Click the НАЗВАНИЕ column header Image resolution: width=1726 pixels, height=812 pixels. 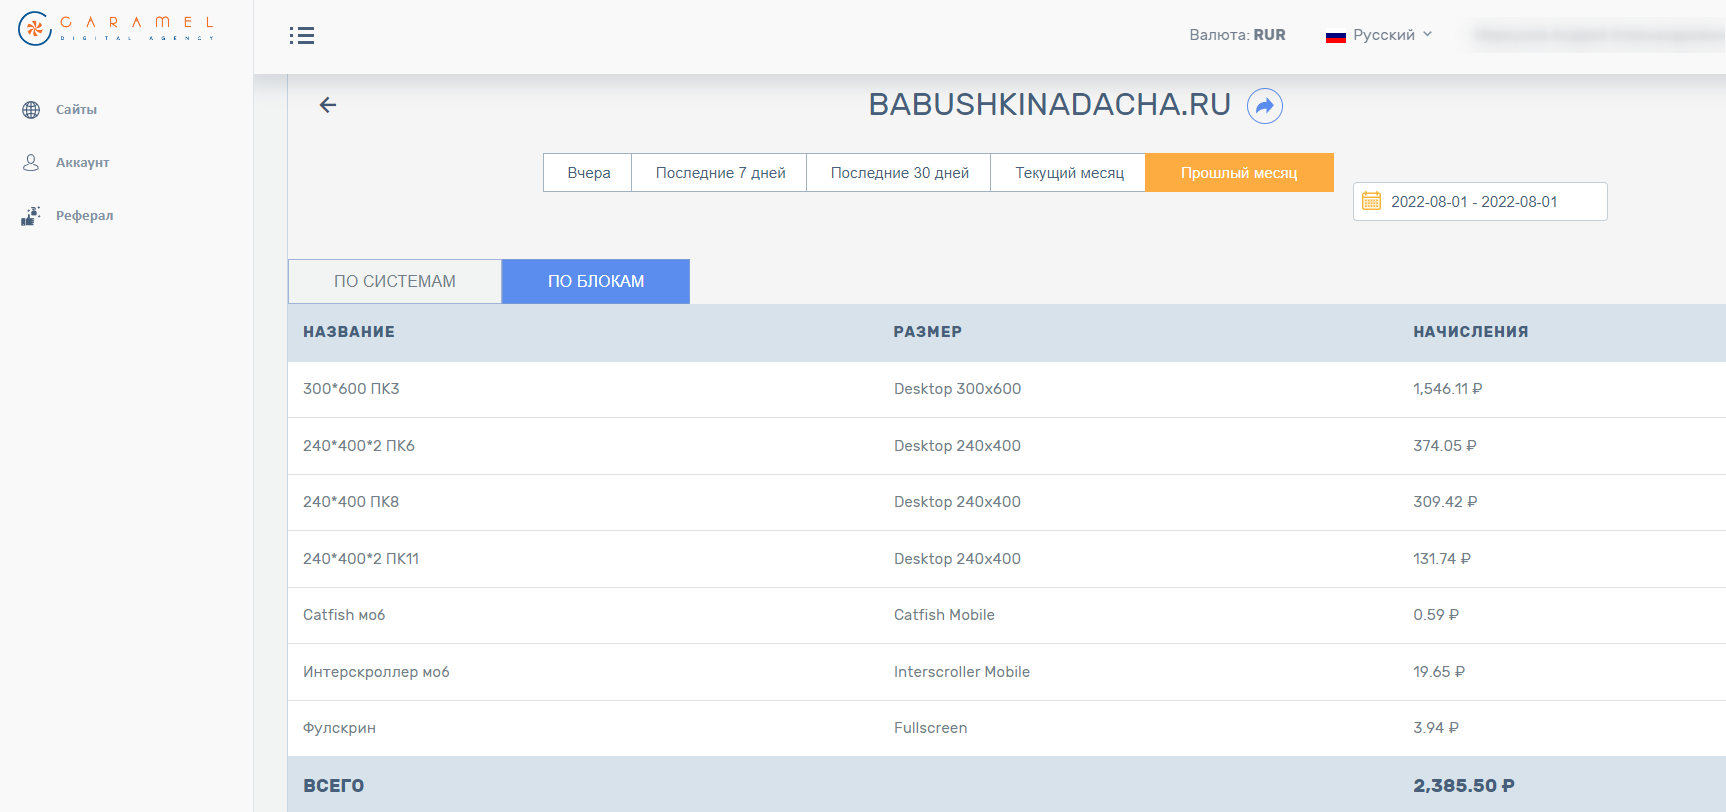(x=349, y=332)
